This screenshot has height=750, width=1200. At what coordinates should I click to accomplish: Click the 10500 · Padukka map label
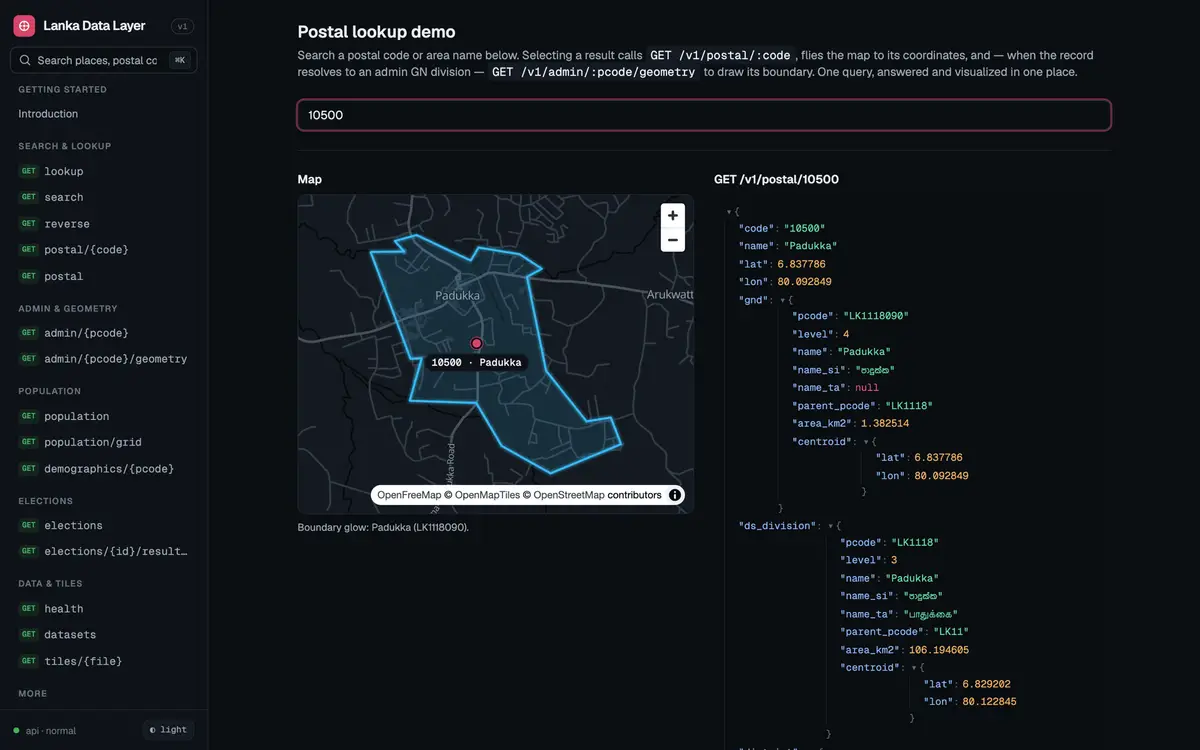point(476,362)
